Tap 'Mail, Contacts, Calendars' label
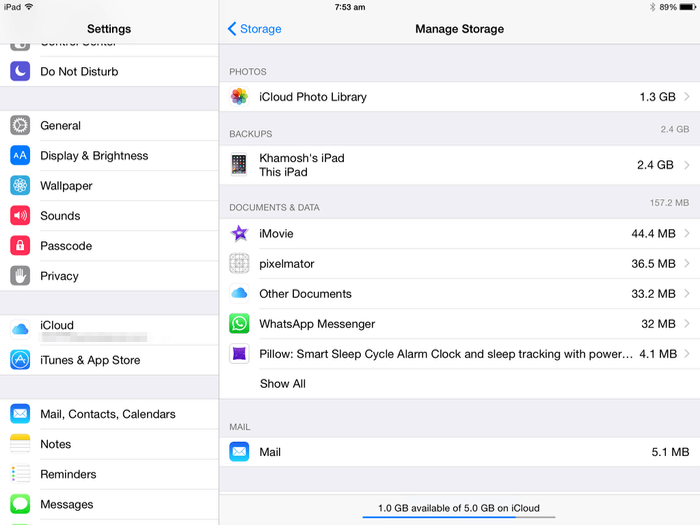 108,414
